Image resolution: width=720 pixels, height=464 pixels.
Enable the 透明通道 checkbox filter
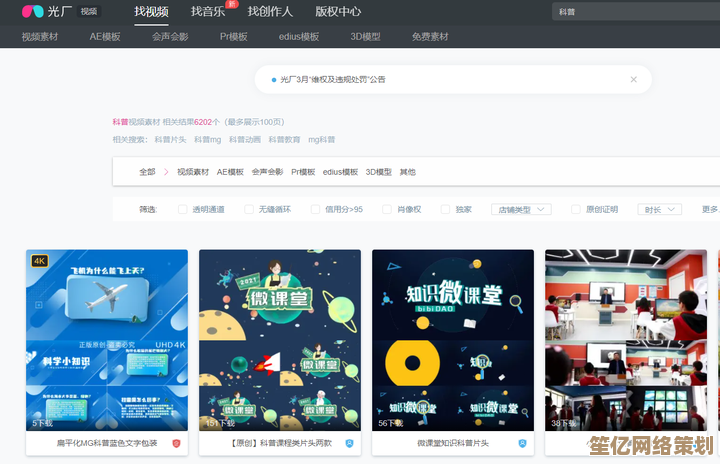pyautogui.click(x=182, y=210)
